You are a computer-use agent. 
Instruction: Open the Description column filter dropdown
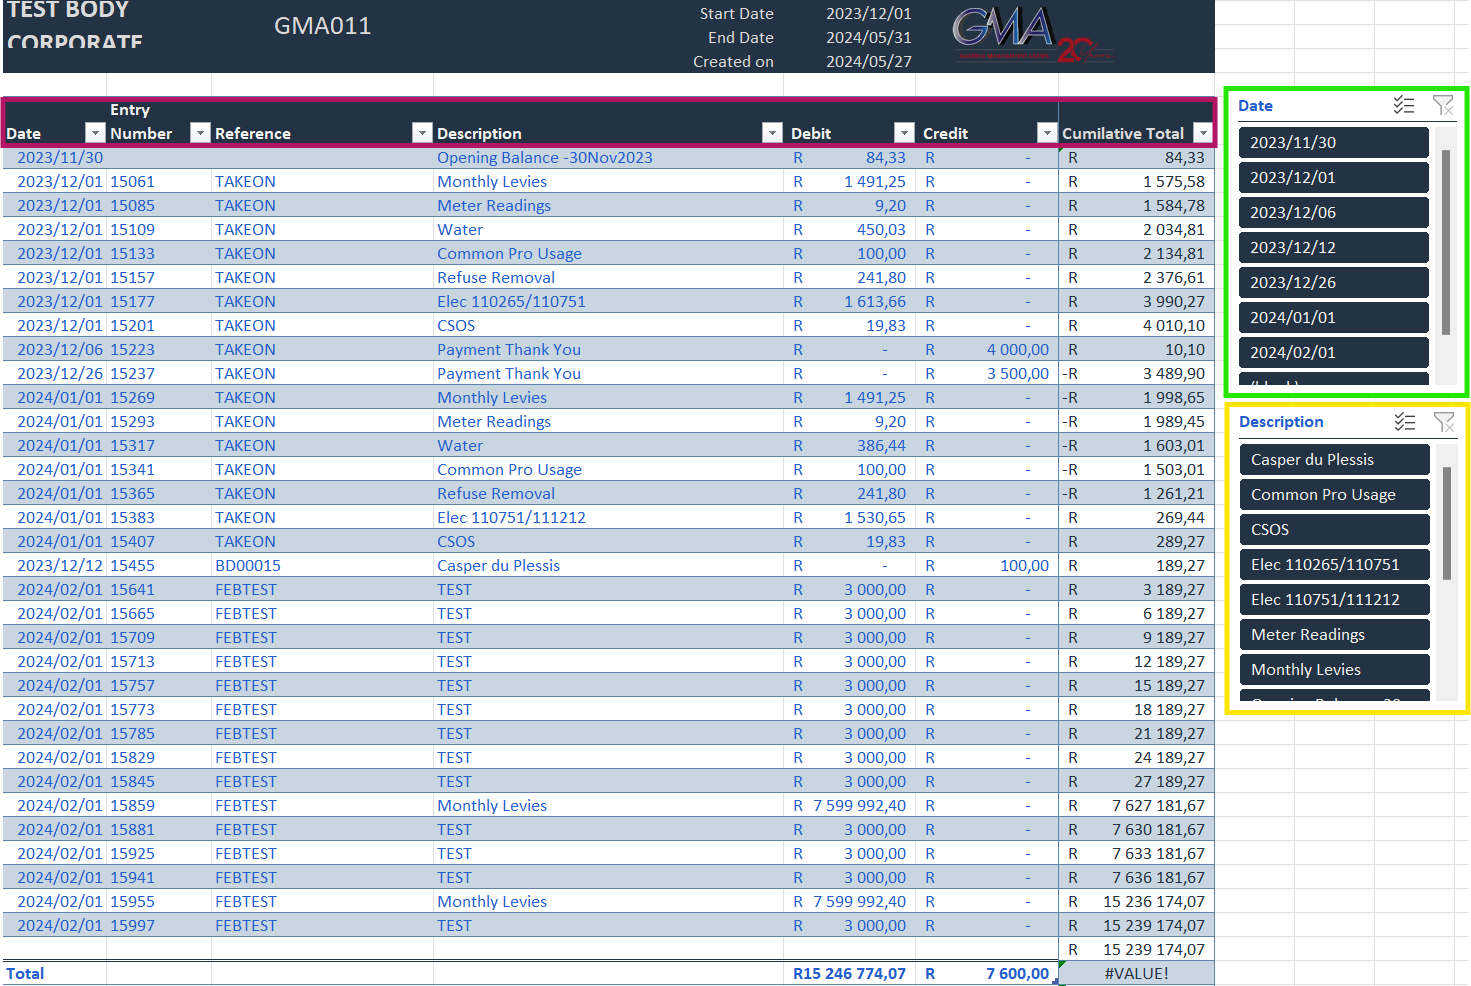click(772, 133)
